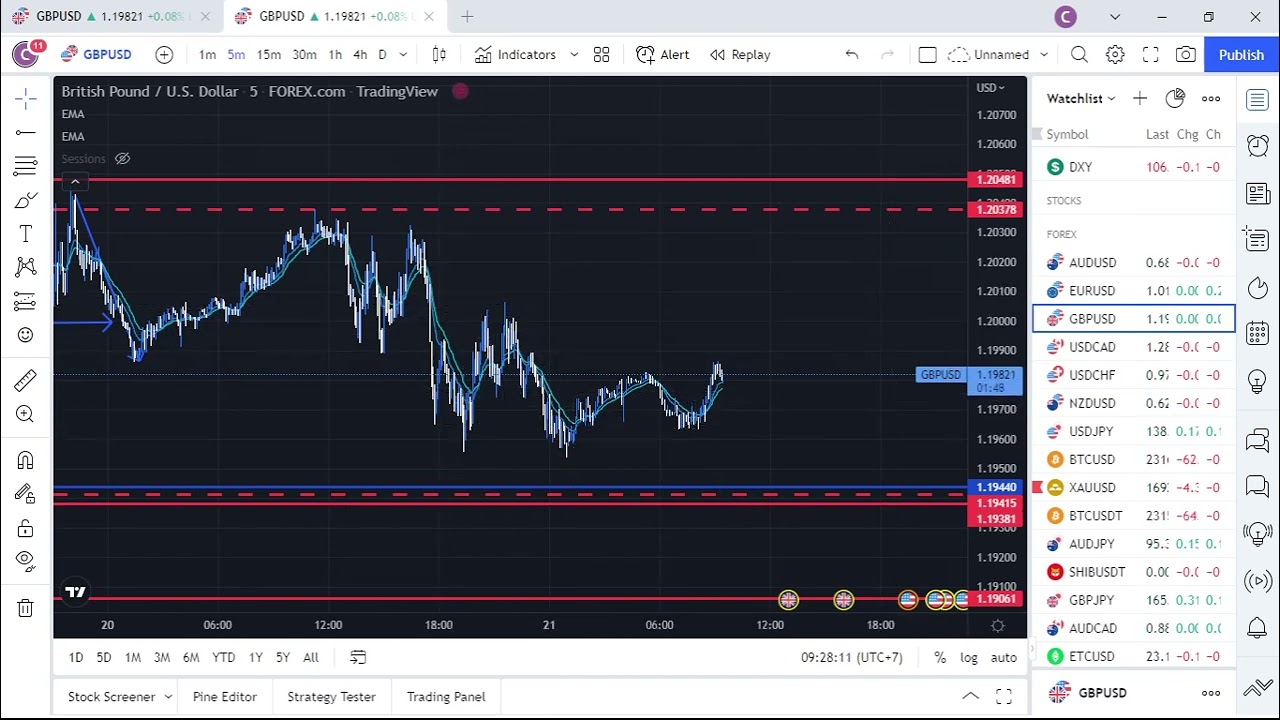The height and width of the screenshot is (720, 1280).
Task: Expand Stock Screener dropdown arrow
Action: [168, 697]
